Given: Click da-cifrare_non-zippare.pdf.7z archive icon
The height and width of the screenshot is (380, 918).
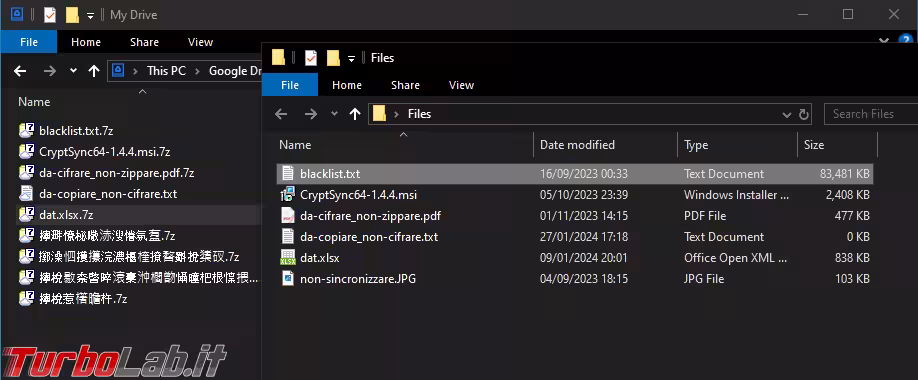Looking at the screenshot, I should click(26, 173).
